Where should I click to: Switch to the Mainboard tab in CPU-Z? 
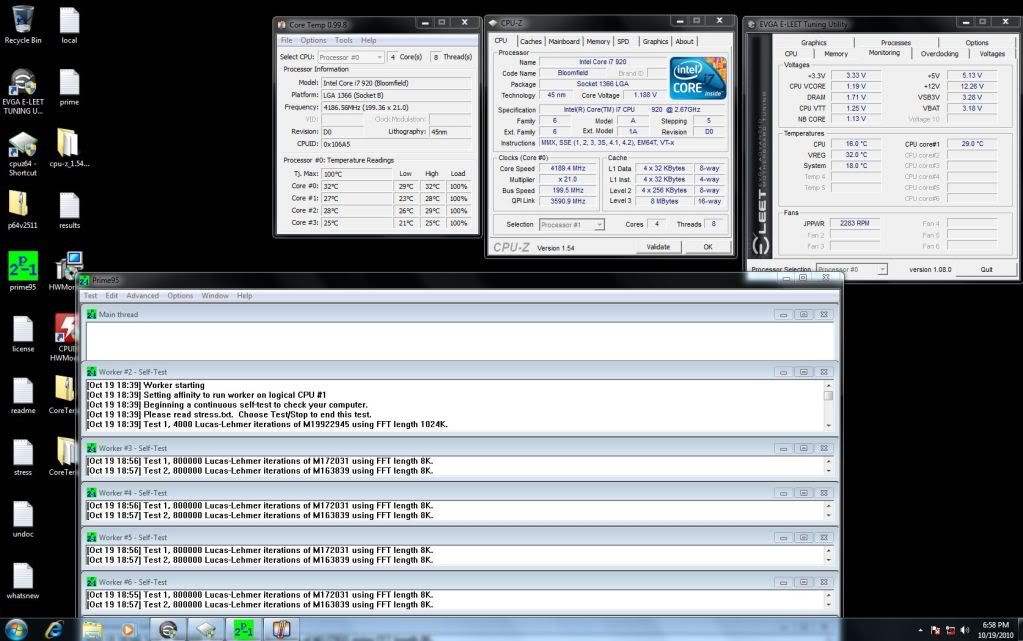[564, 41]
